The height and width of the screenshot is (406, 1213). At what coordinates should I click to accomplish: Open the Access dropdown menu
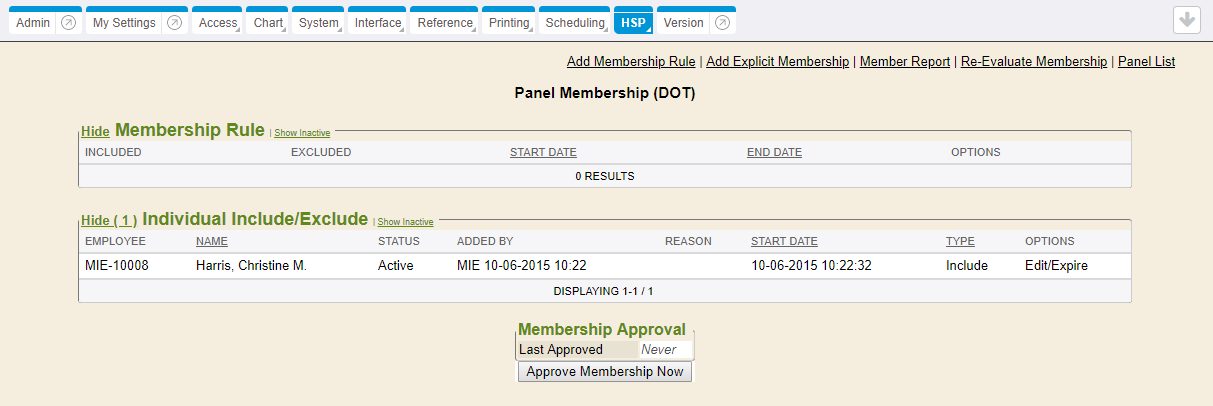coord(217,23)
